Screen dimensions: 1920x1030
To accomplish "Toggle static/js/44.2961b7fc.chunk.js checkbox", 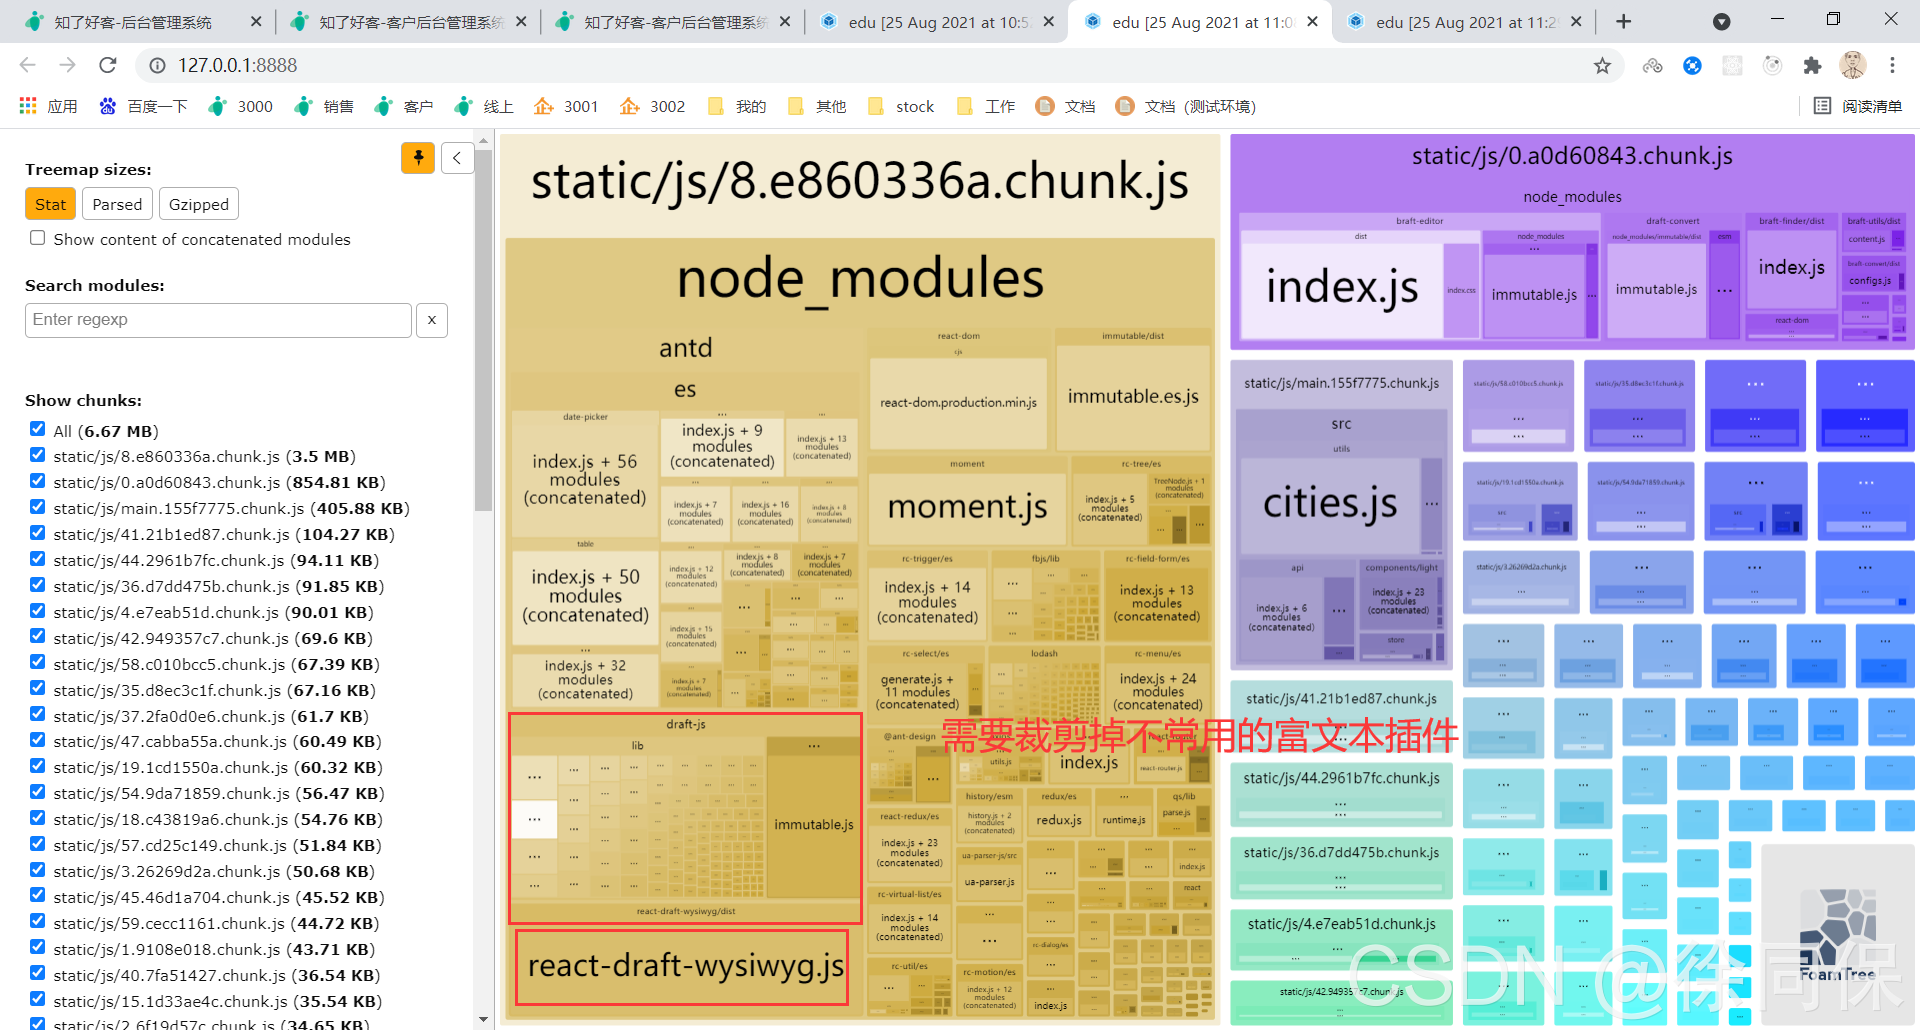I will 38,559.
